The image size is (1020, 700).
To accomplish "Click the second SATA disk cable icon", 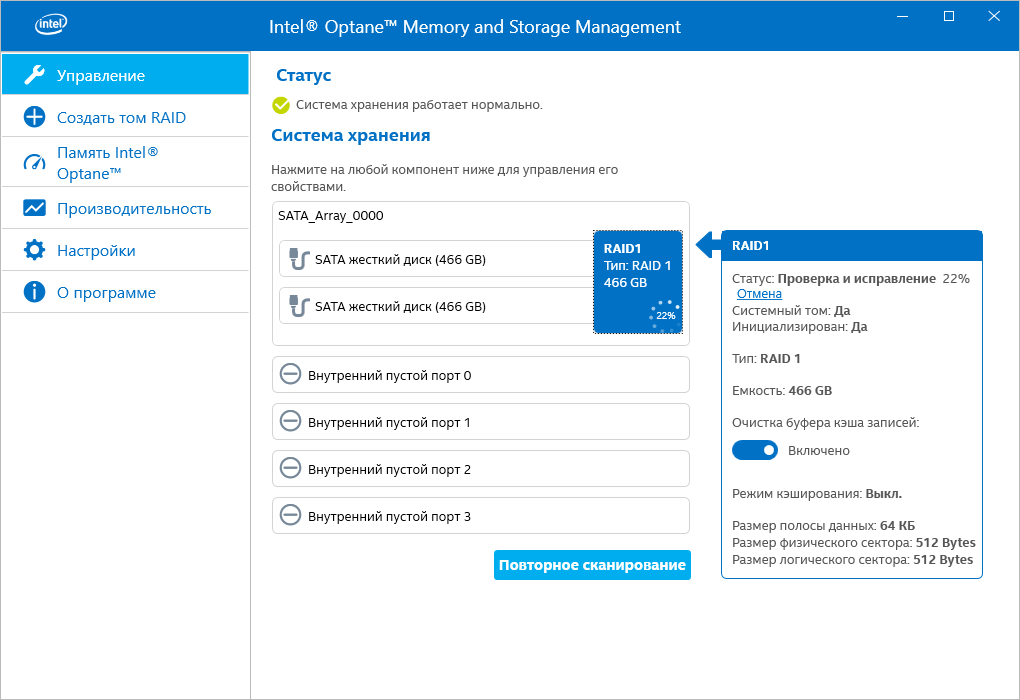I will click(x=297, y=305).
